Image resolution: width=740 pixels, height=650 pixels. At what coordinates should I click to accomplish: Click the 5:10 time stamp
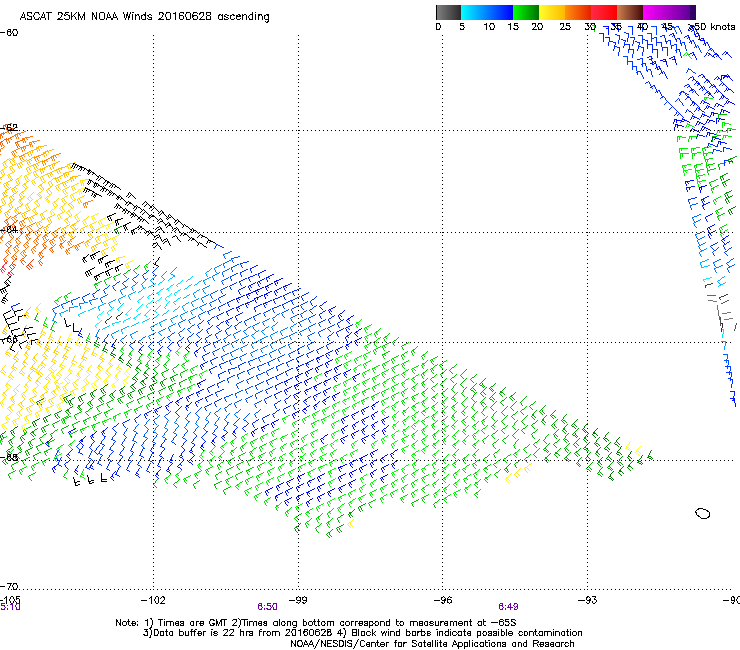tap(10, 607)
